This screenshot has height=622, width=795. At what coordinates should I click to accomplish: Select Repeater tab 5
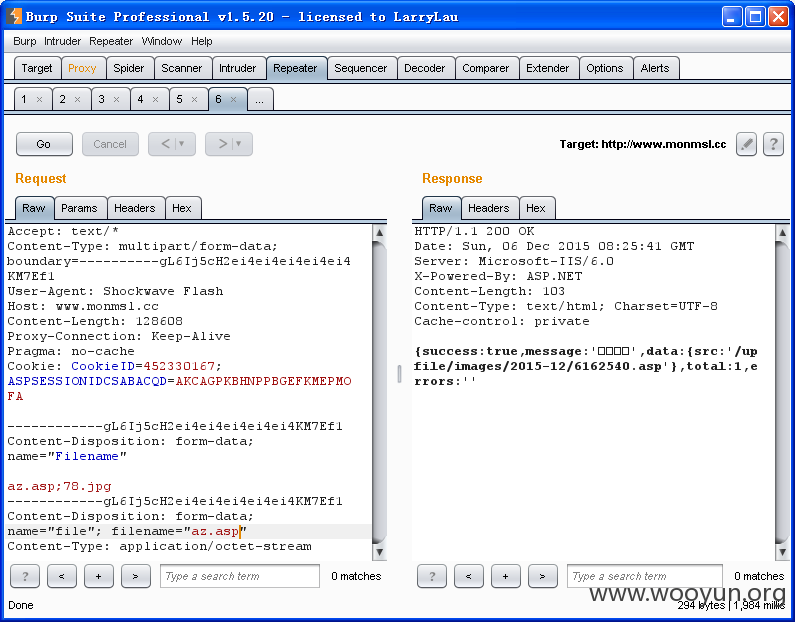(180, 99)
